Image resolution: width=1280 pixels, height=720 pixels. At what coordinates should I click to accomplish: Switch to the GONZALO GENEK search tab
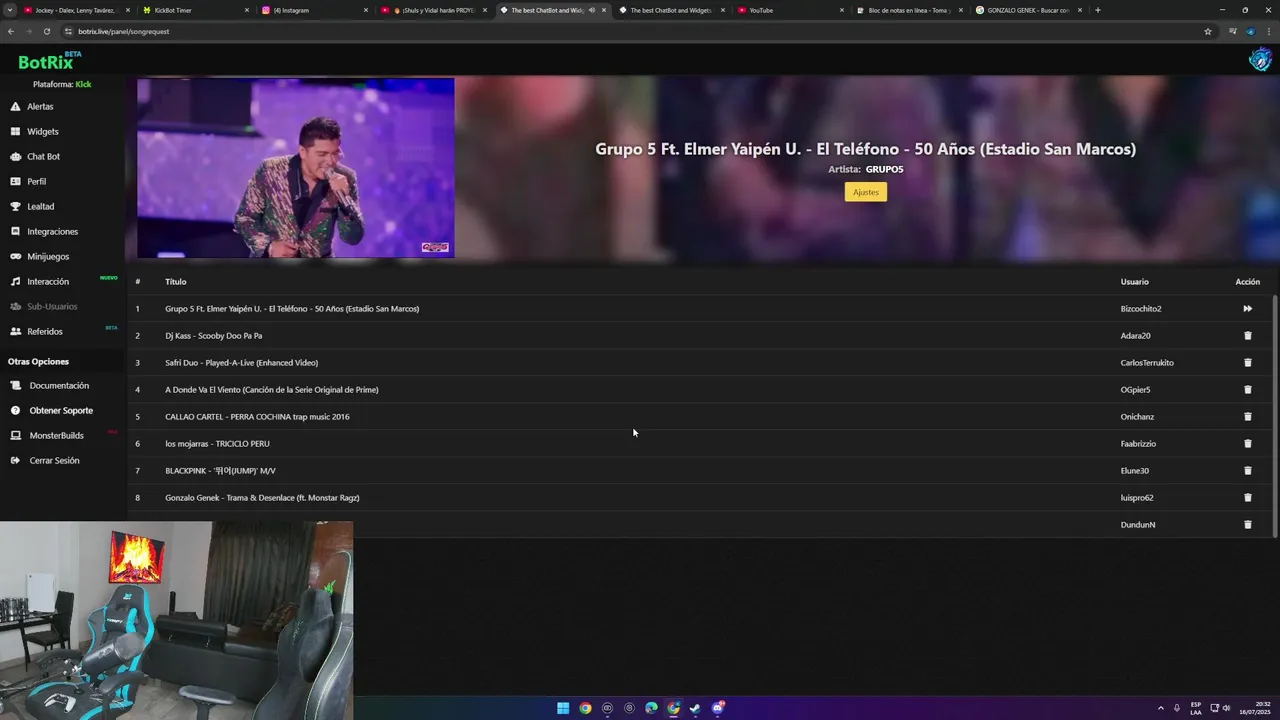point(1029,10)
